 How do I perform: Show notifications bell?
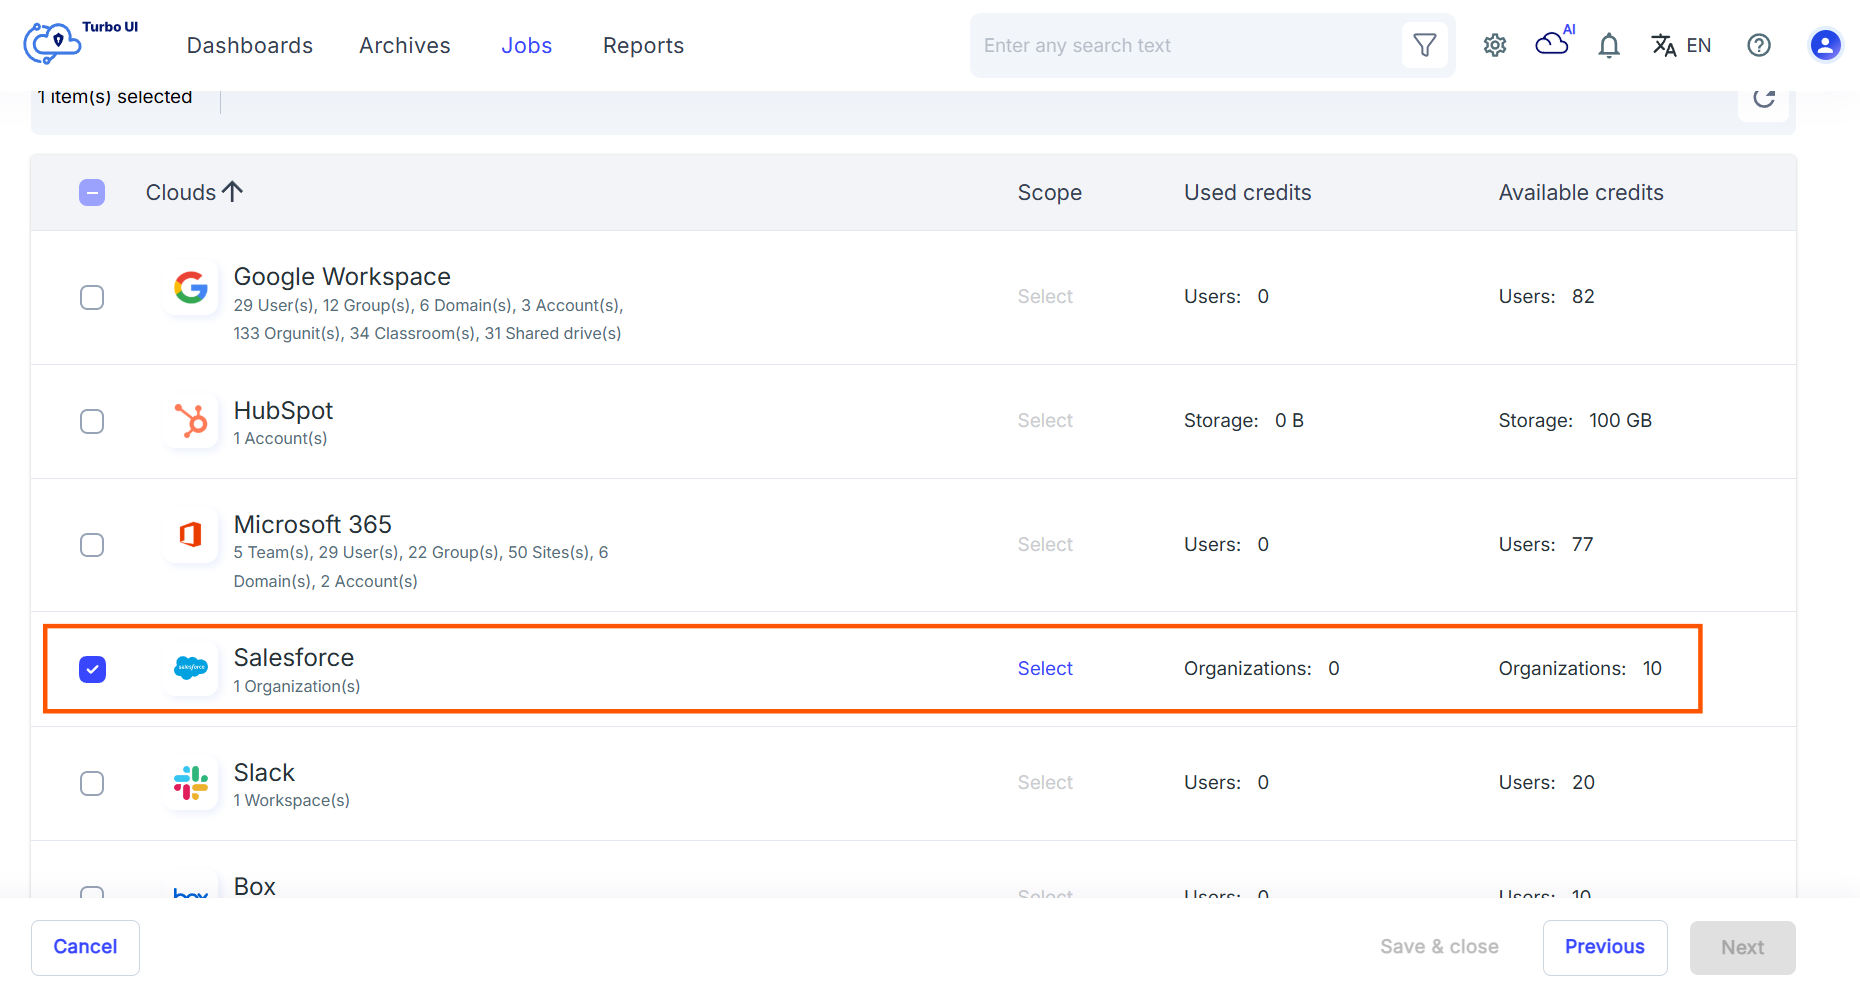pyautogui.click(x=1609, y=45)
